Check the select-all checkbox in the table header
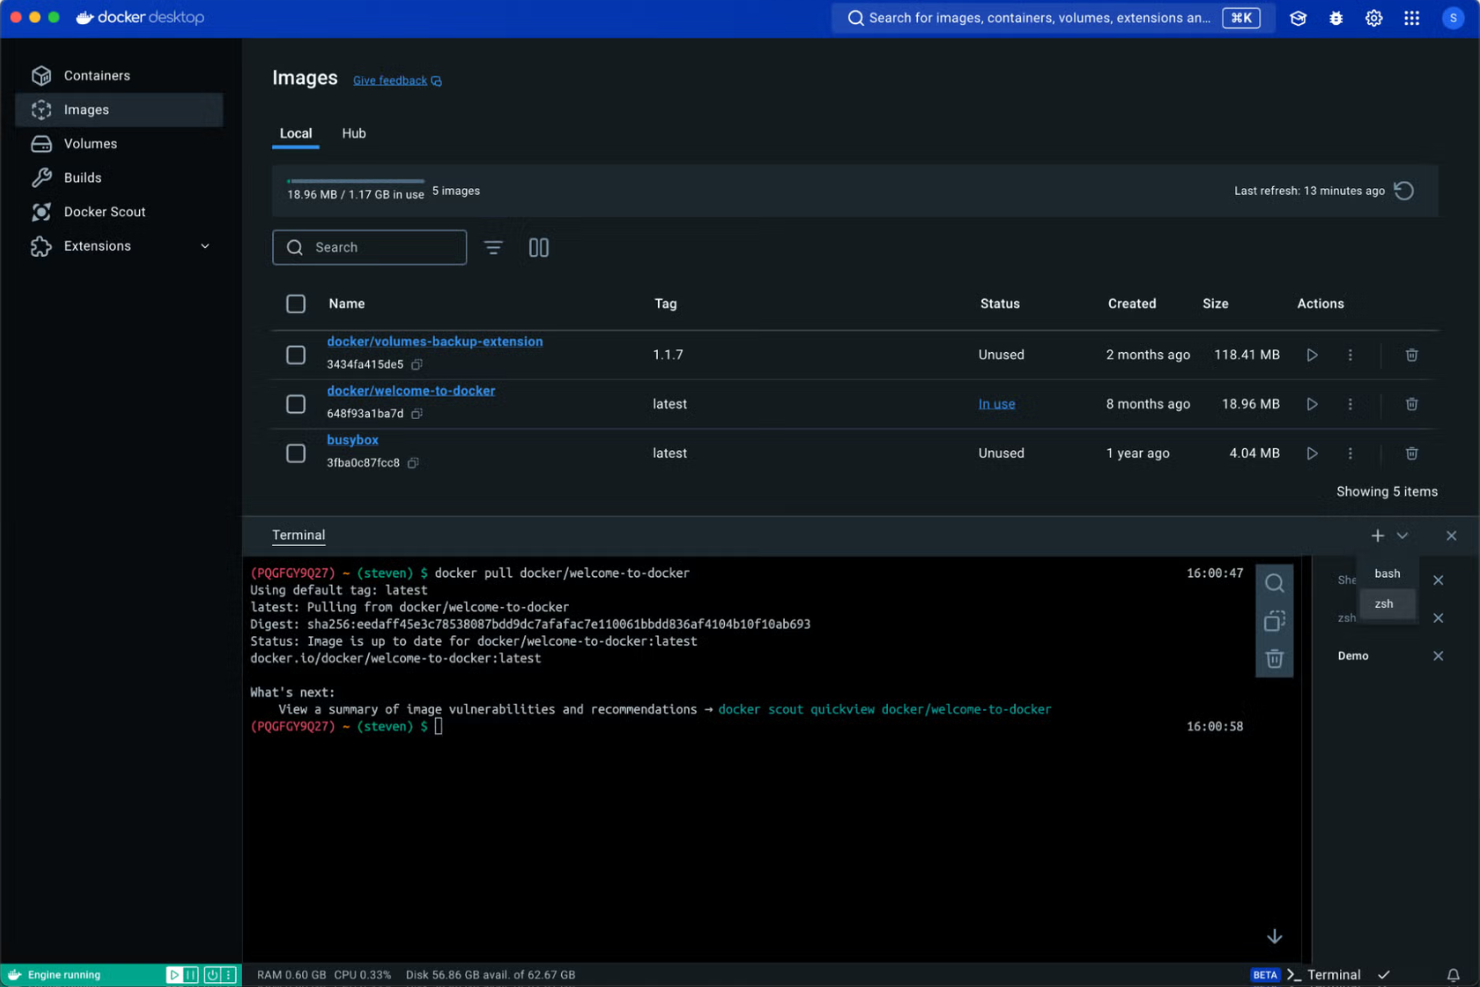Image resolution: width=1480 pixels, height=987 pixels. pos(296,303)
